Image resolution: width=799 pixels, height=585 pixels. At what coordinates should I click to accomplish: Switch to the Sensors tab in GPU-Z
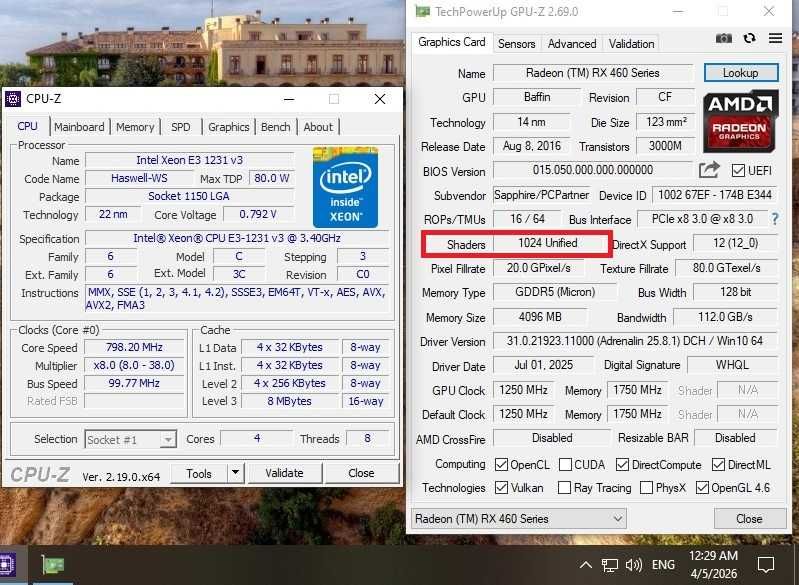coord(517,44)
